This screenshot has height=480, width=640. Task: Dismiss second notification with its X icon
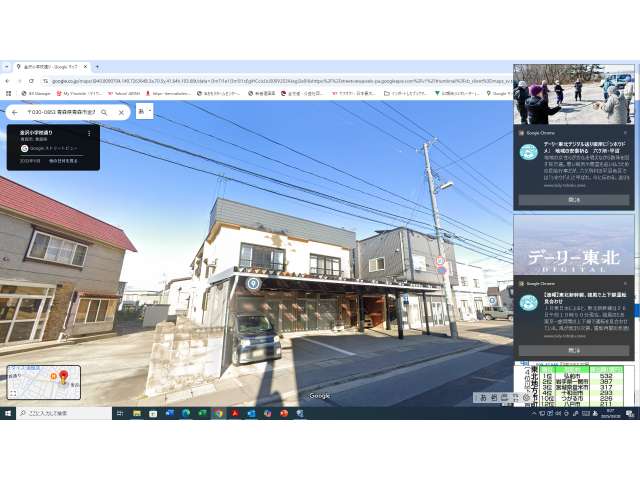tap(625, 283)
